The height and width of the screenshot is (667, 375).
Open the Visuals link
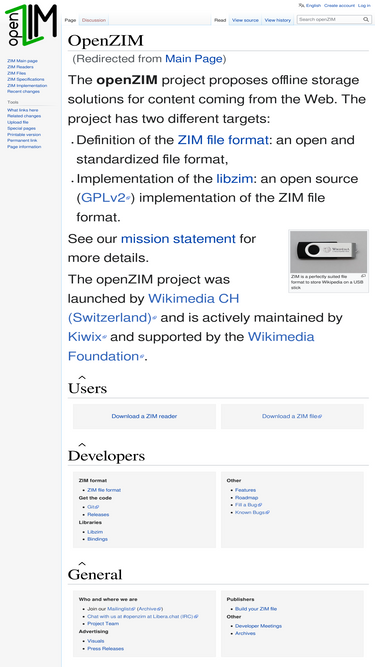[x=96, y=641]
